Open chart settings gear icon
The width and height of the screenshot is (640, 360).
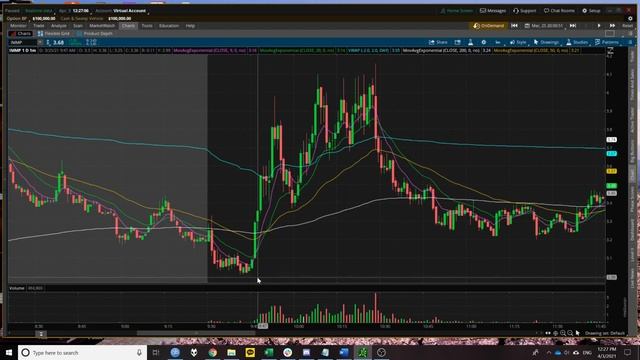click(484, 42)
